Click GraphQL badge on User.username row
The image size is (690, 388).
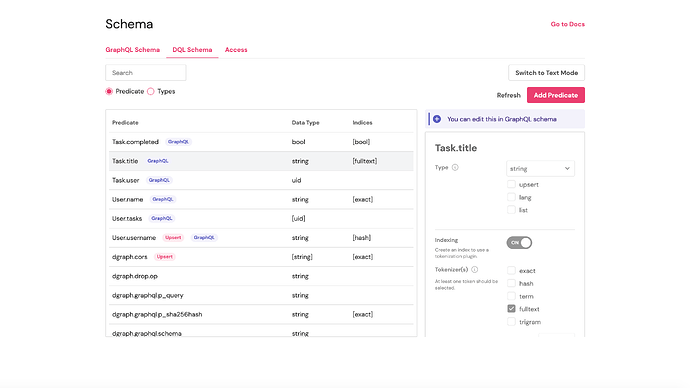point(204,238)
